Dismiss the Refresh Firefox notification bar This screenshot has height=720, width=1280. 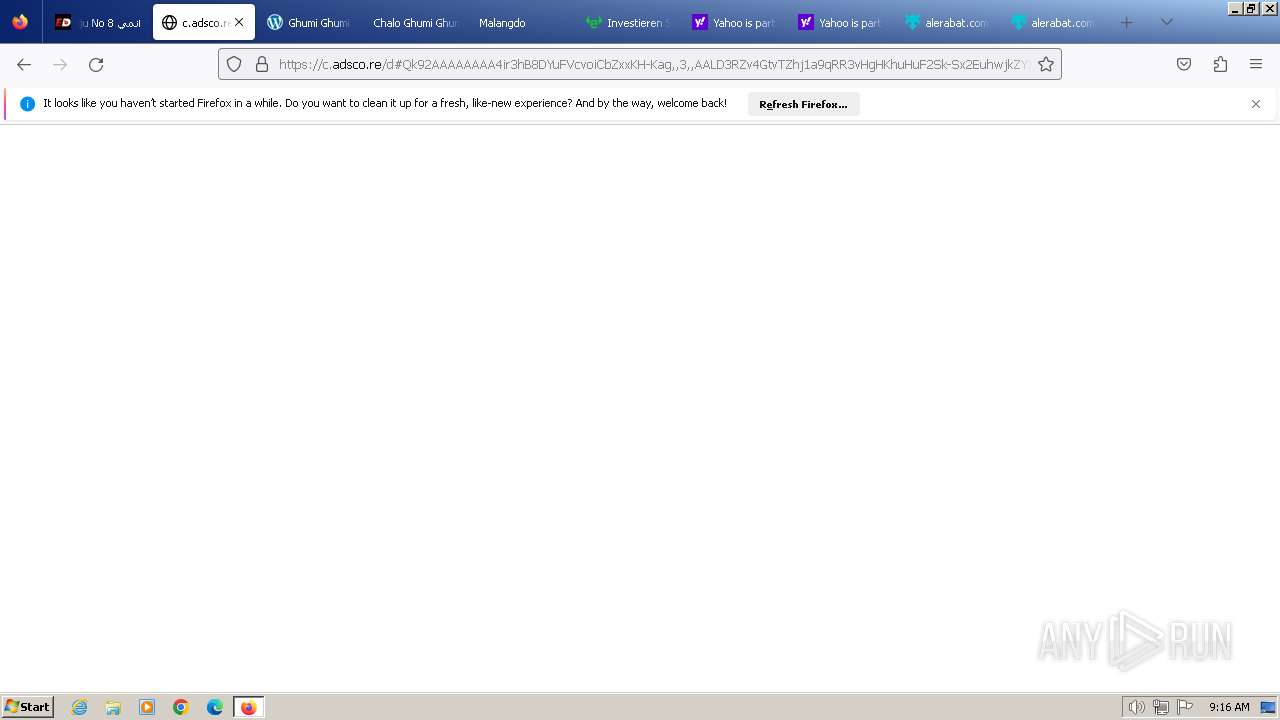click(1256, 104)
